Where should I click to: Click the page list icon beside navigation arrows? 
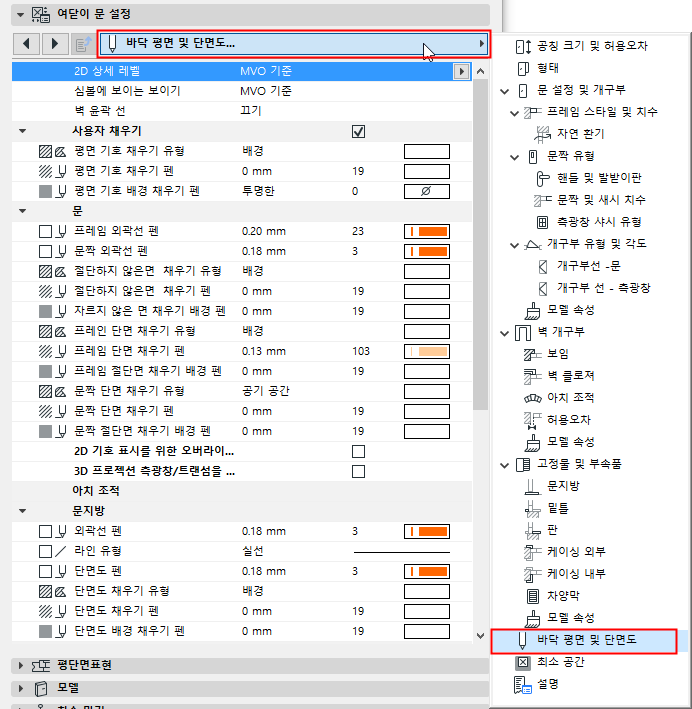[83, 44]
